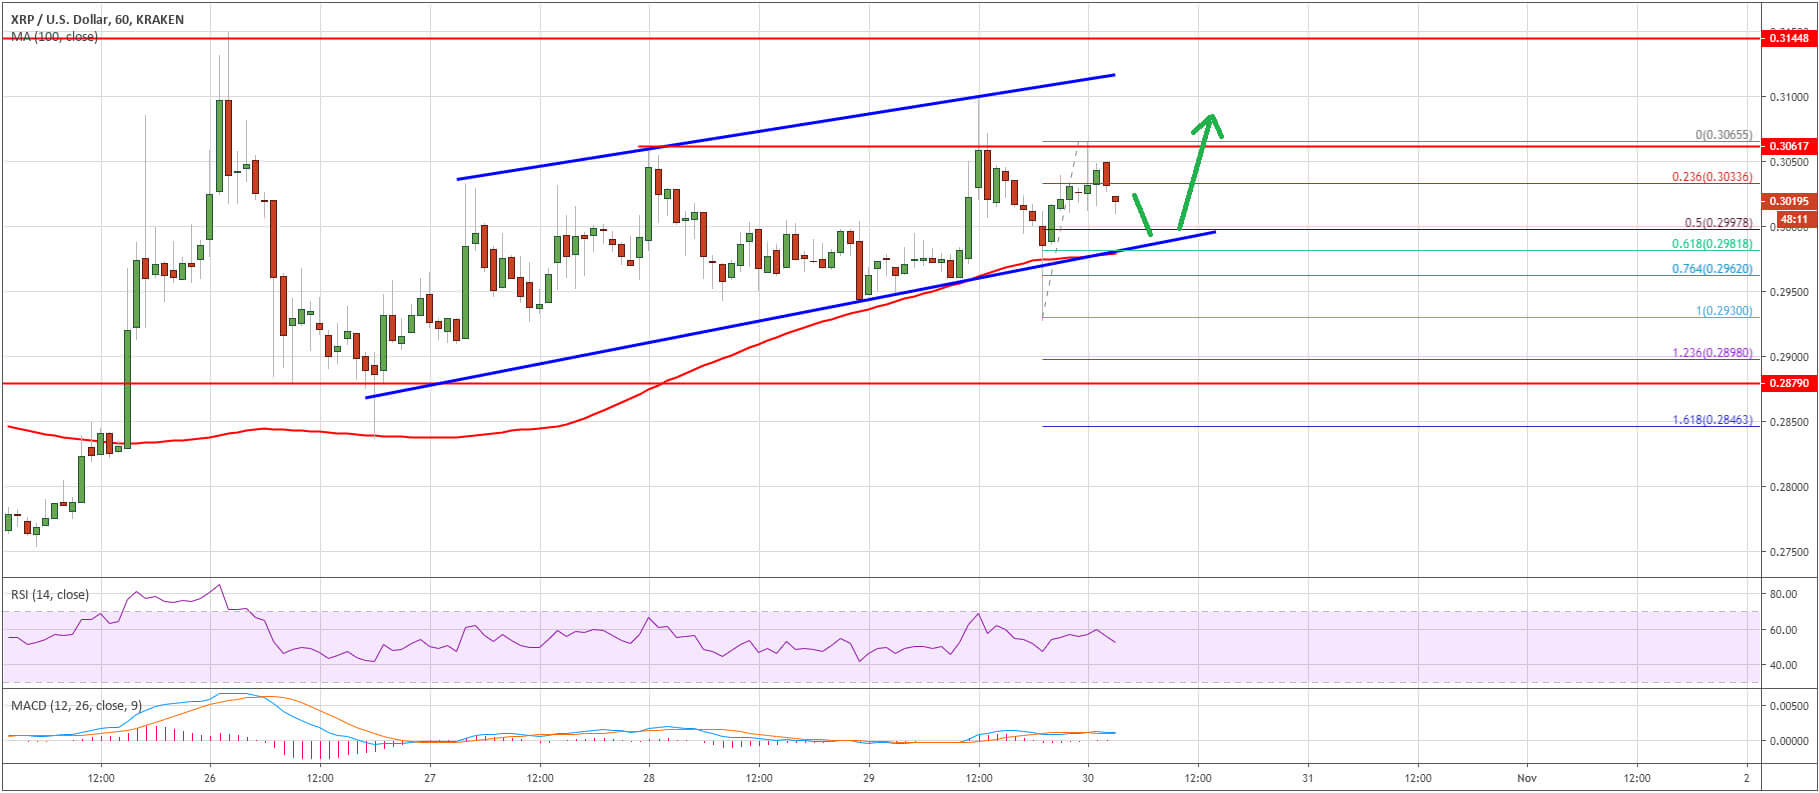Click the date label 31 on time axis
This screenshot has height=793, width=1819.
pyautogui.click(x=1308, y=777)
